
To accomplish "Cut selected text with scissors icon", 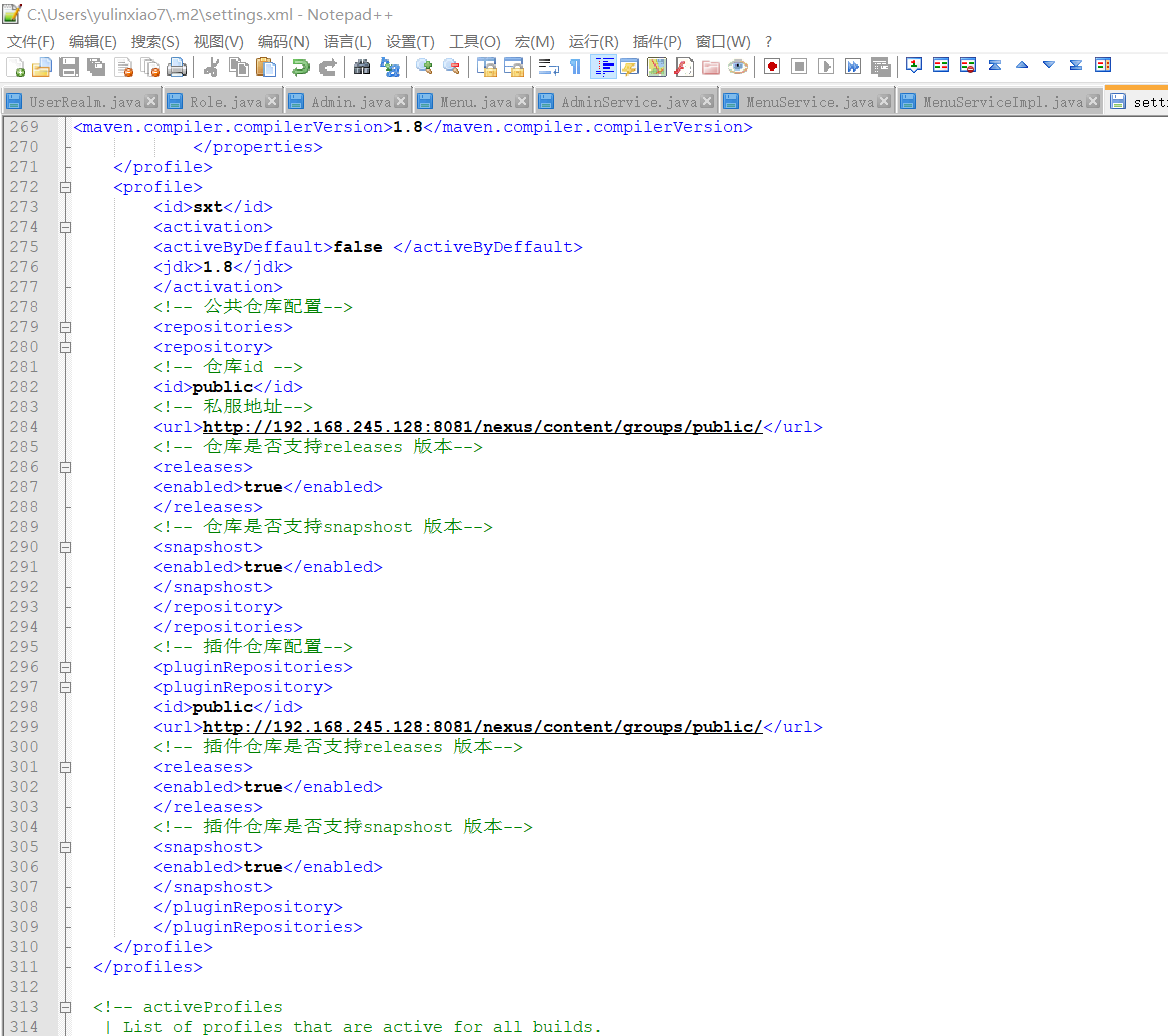I will coord(212,67).
